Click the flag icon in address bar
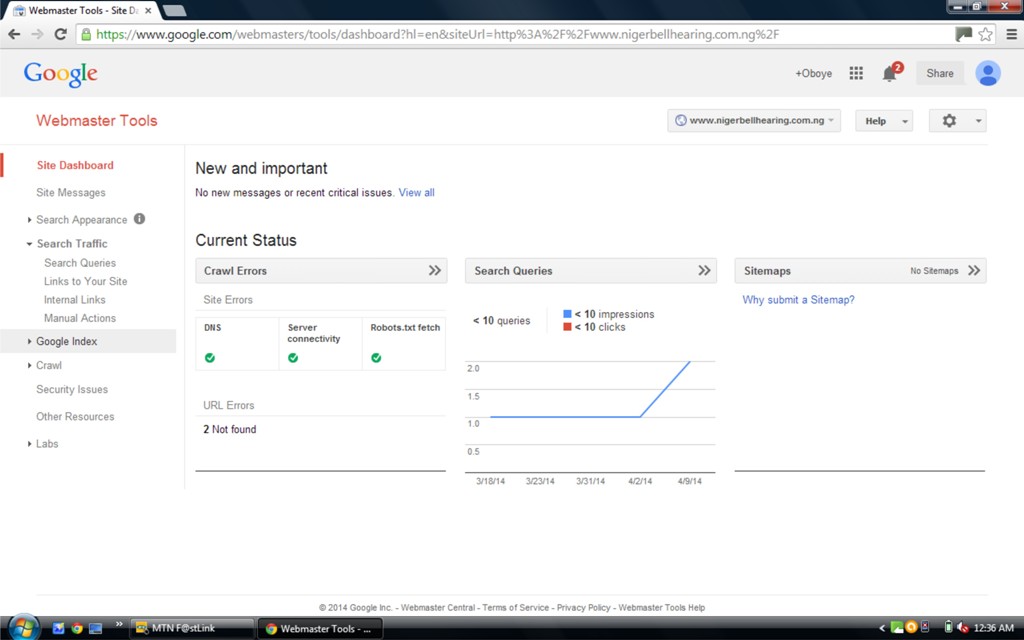 (964, 35)
